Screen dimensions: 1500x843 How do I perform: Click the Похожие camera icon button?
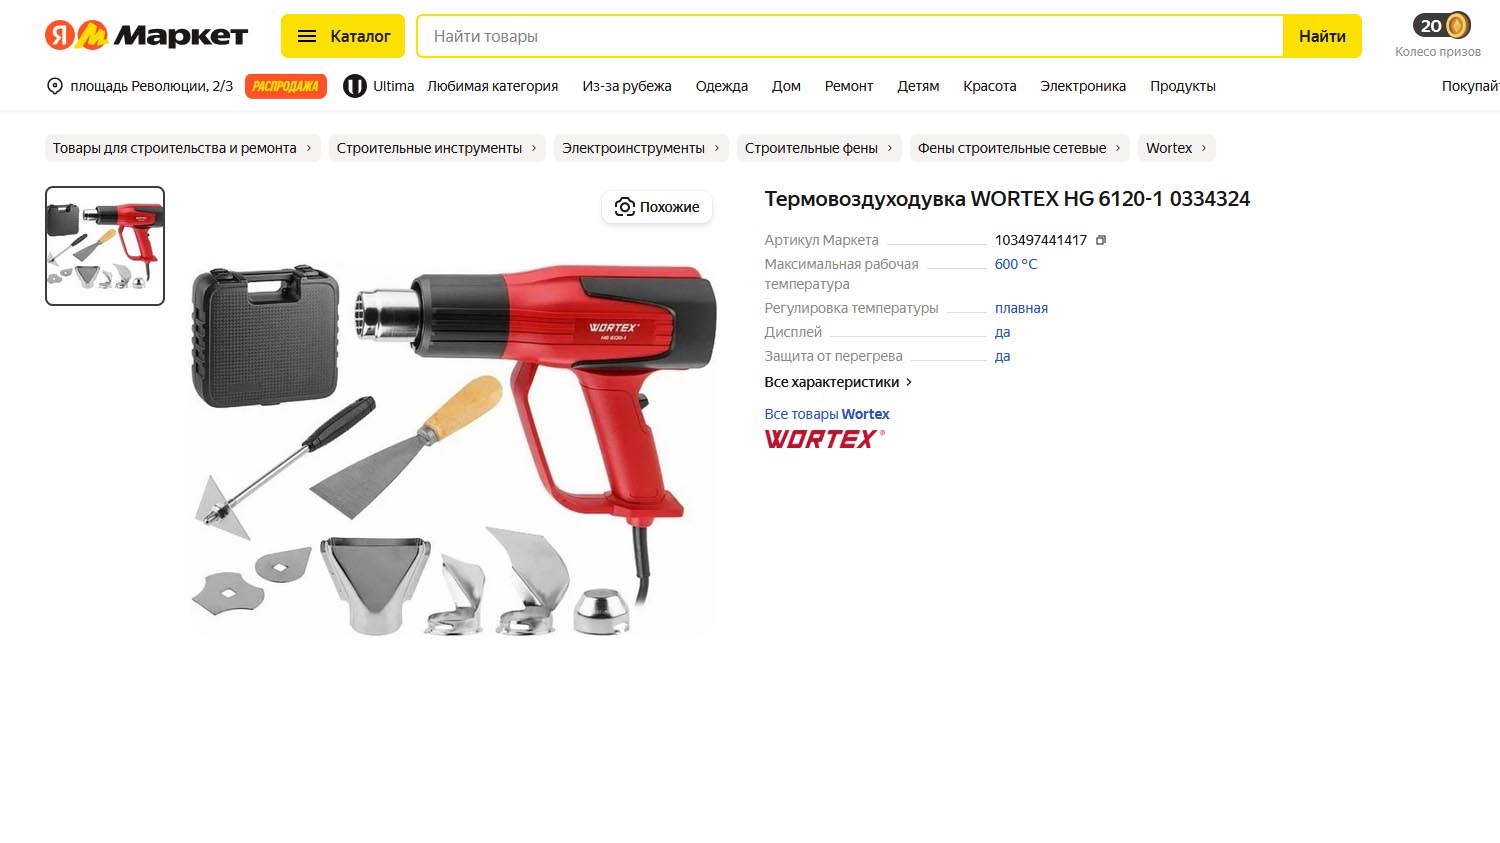657,207
